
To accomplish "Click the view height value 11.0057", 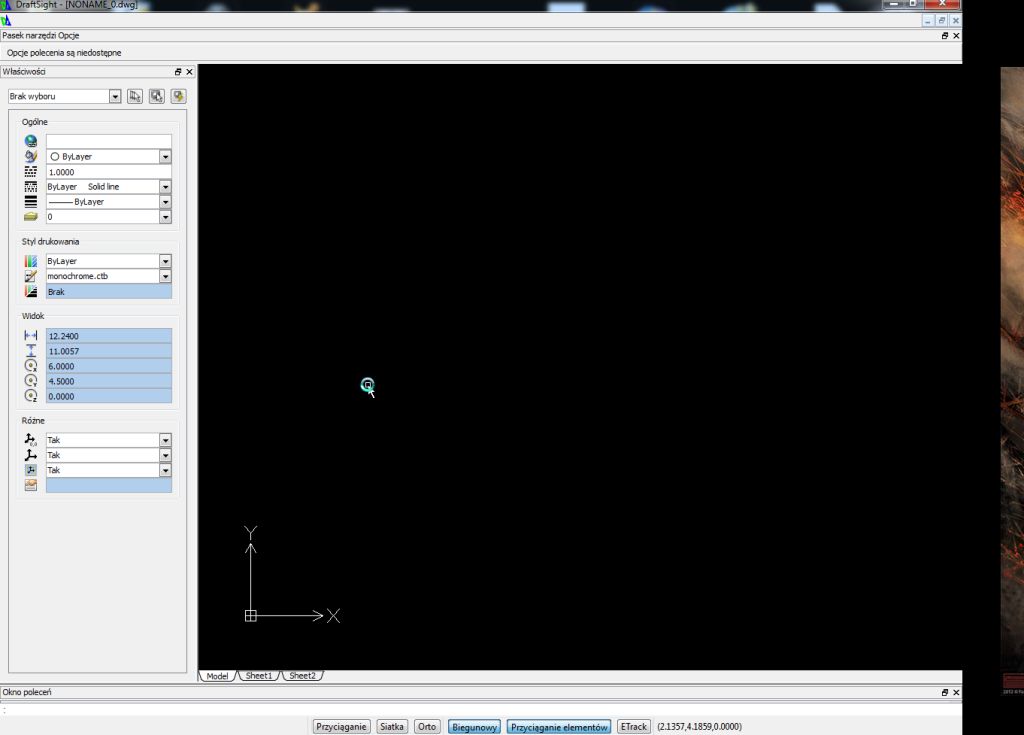I will tap(109, 351).
